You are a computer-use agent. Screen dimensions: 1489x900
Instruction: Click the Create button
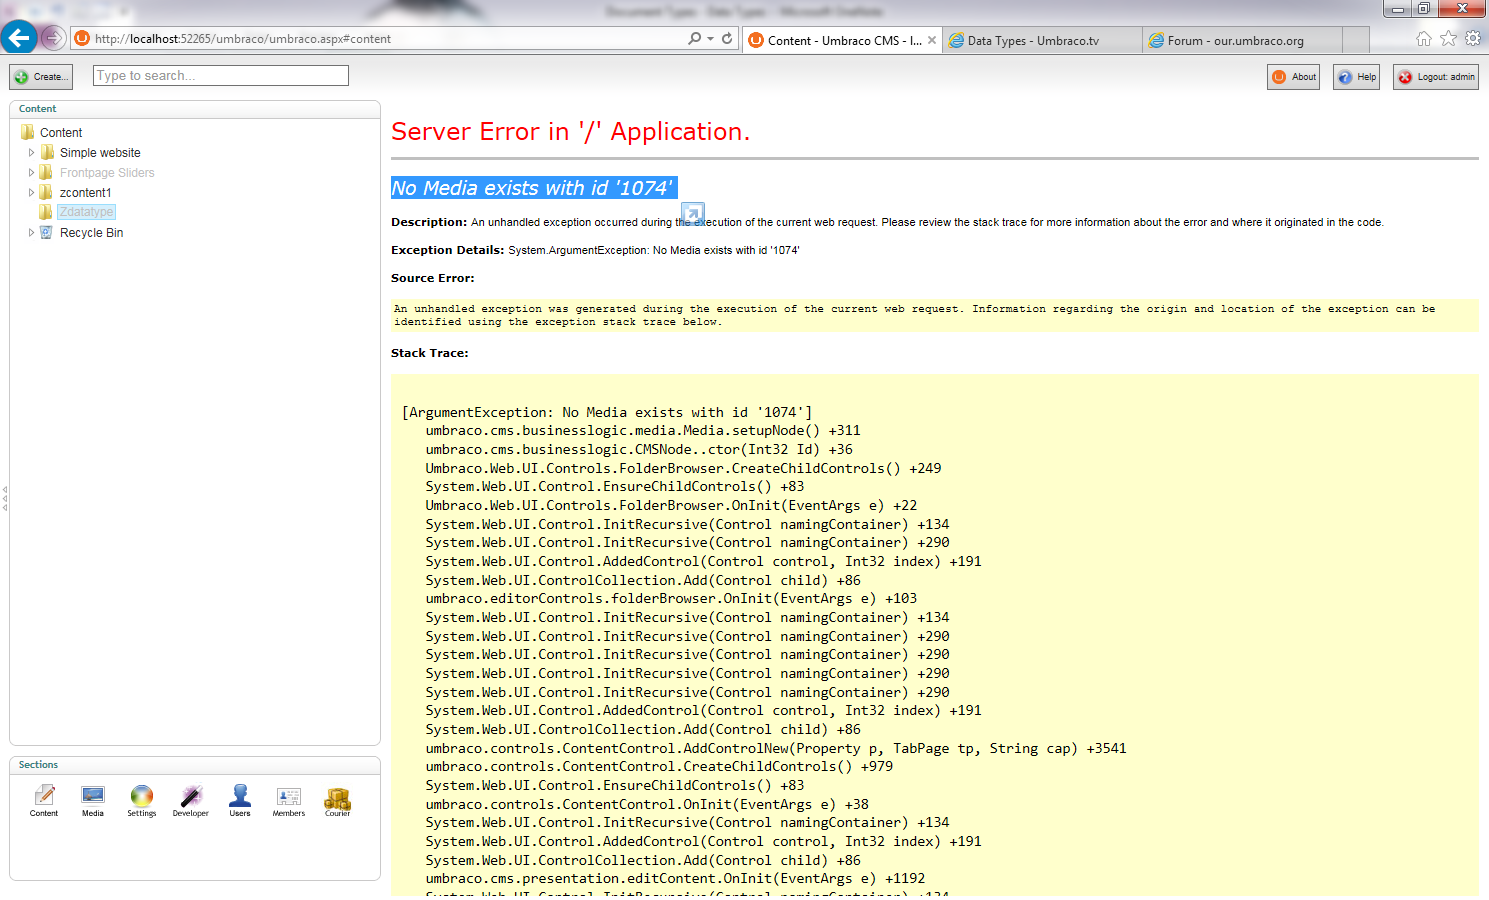coord(41,77)
